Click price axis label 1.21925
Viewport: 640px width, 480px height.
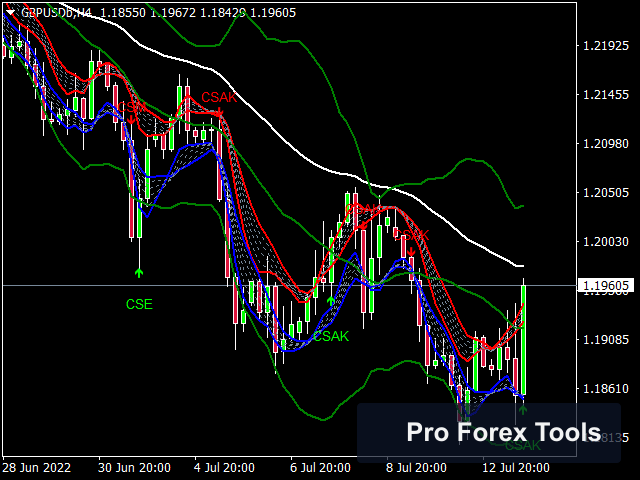pos(606,46)
